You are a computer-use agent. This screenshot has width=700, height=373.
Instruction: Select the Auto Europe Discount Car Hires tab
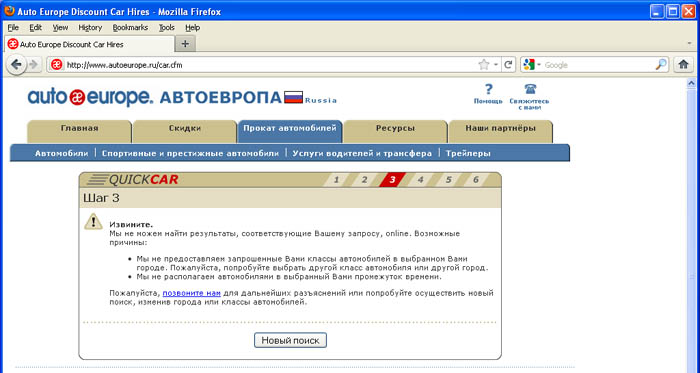[89, 44]
